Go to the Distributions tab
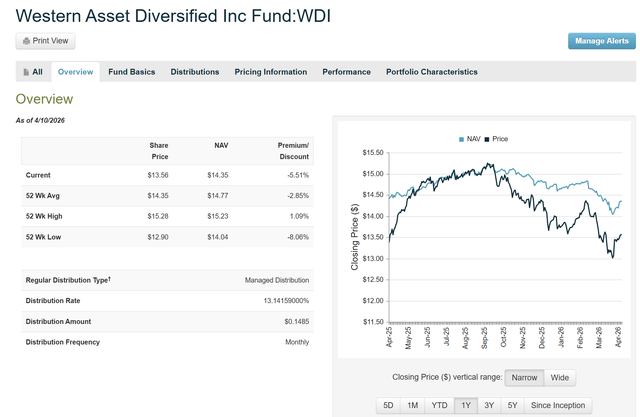Viewport: 640px width, 417px height. pyautogui.click(x=195, y=72)
